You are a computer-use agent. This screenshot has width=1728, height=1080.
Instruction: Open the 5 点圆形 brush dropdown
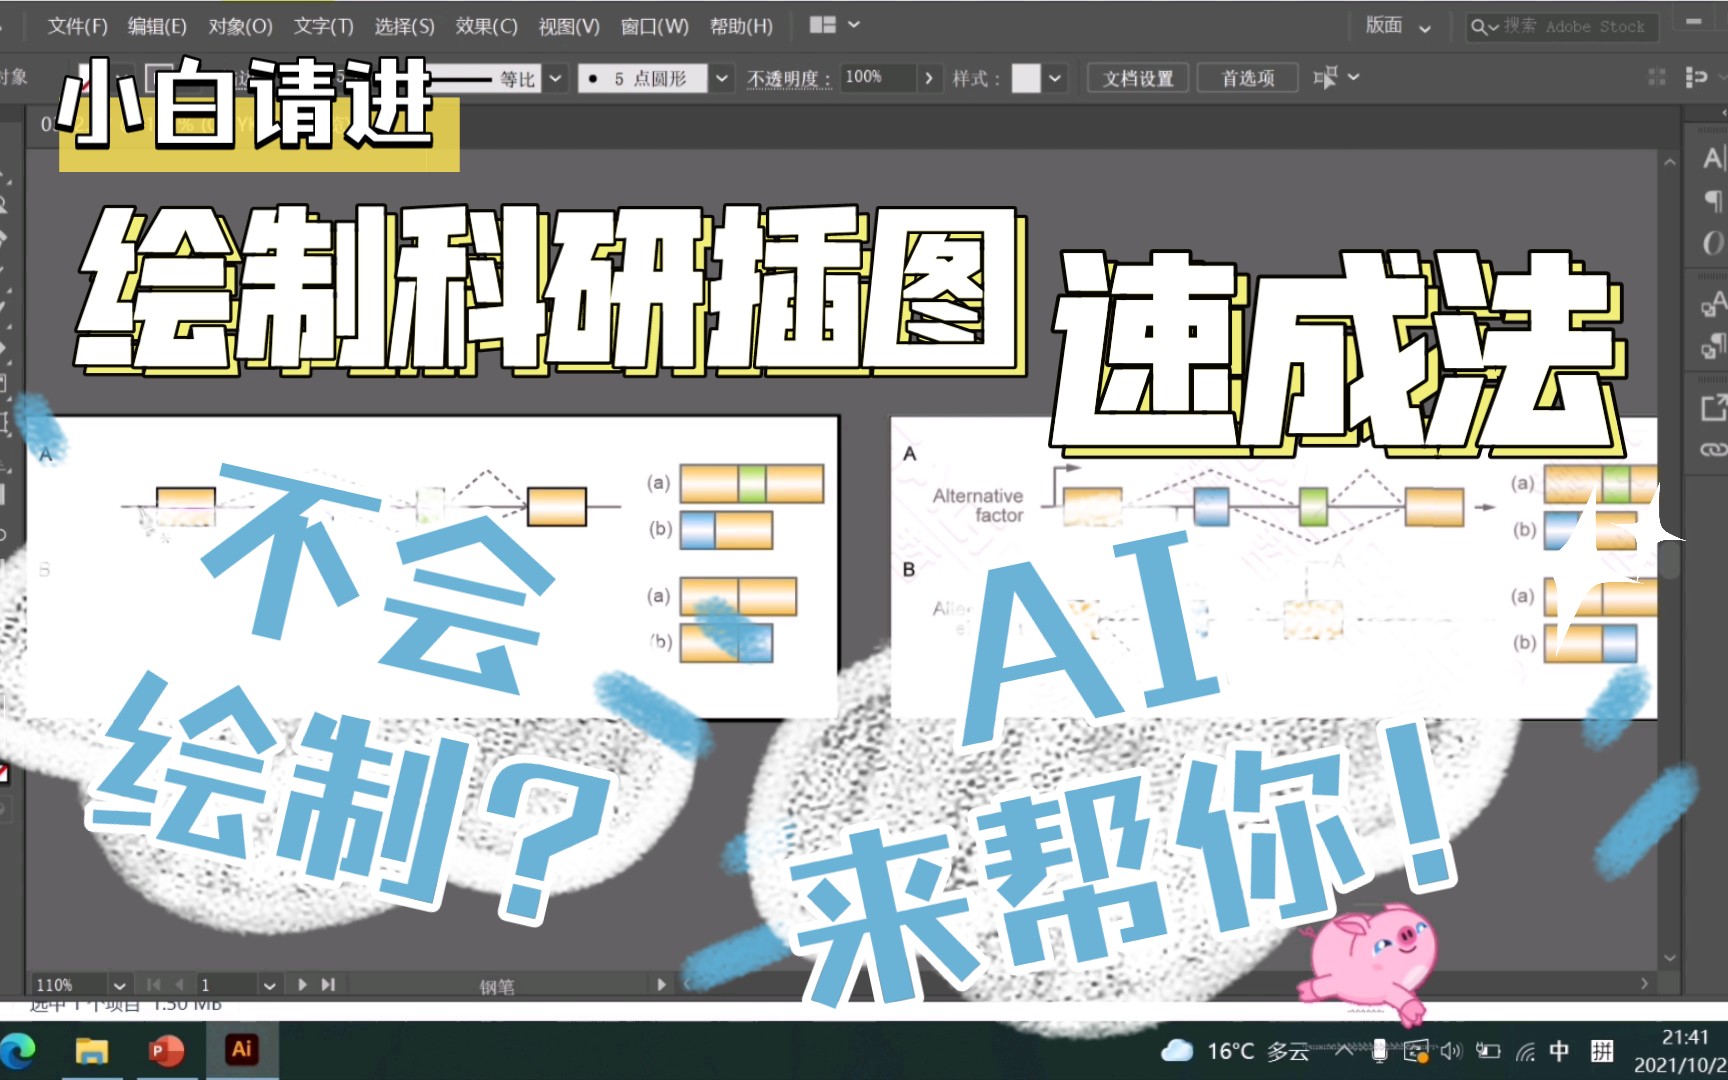coord(722,78)
